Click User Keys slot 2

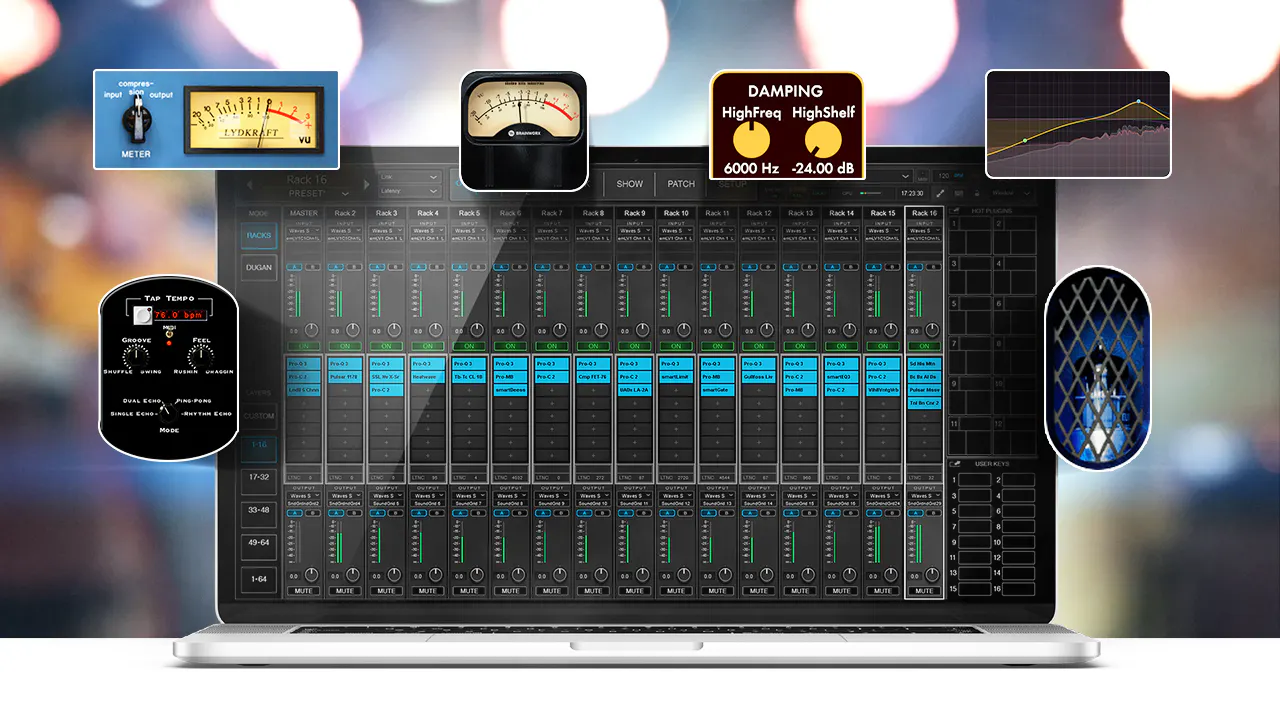pos(1018,480)
